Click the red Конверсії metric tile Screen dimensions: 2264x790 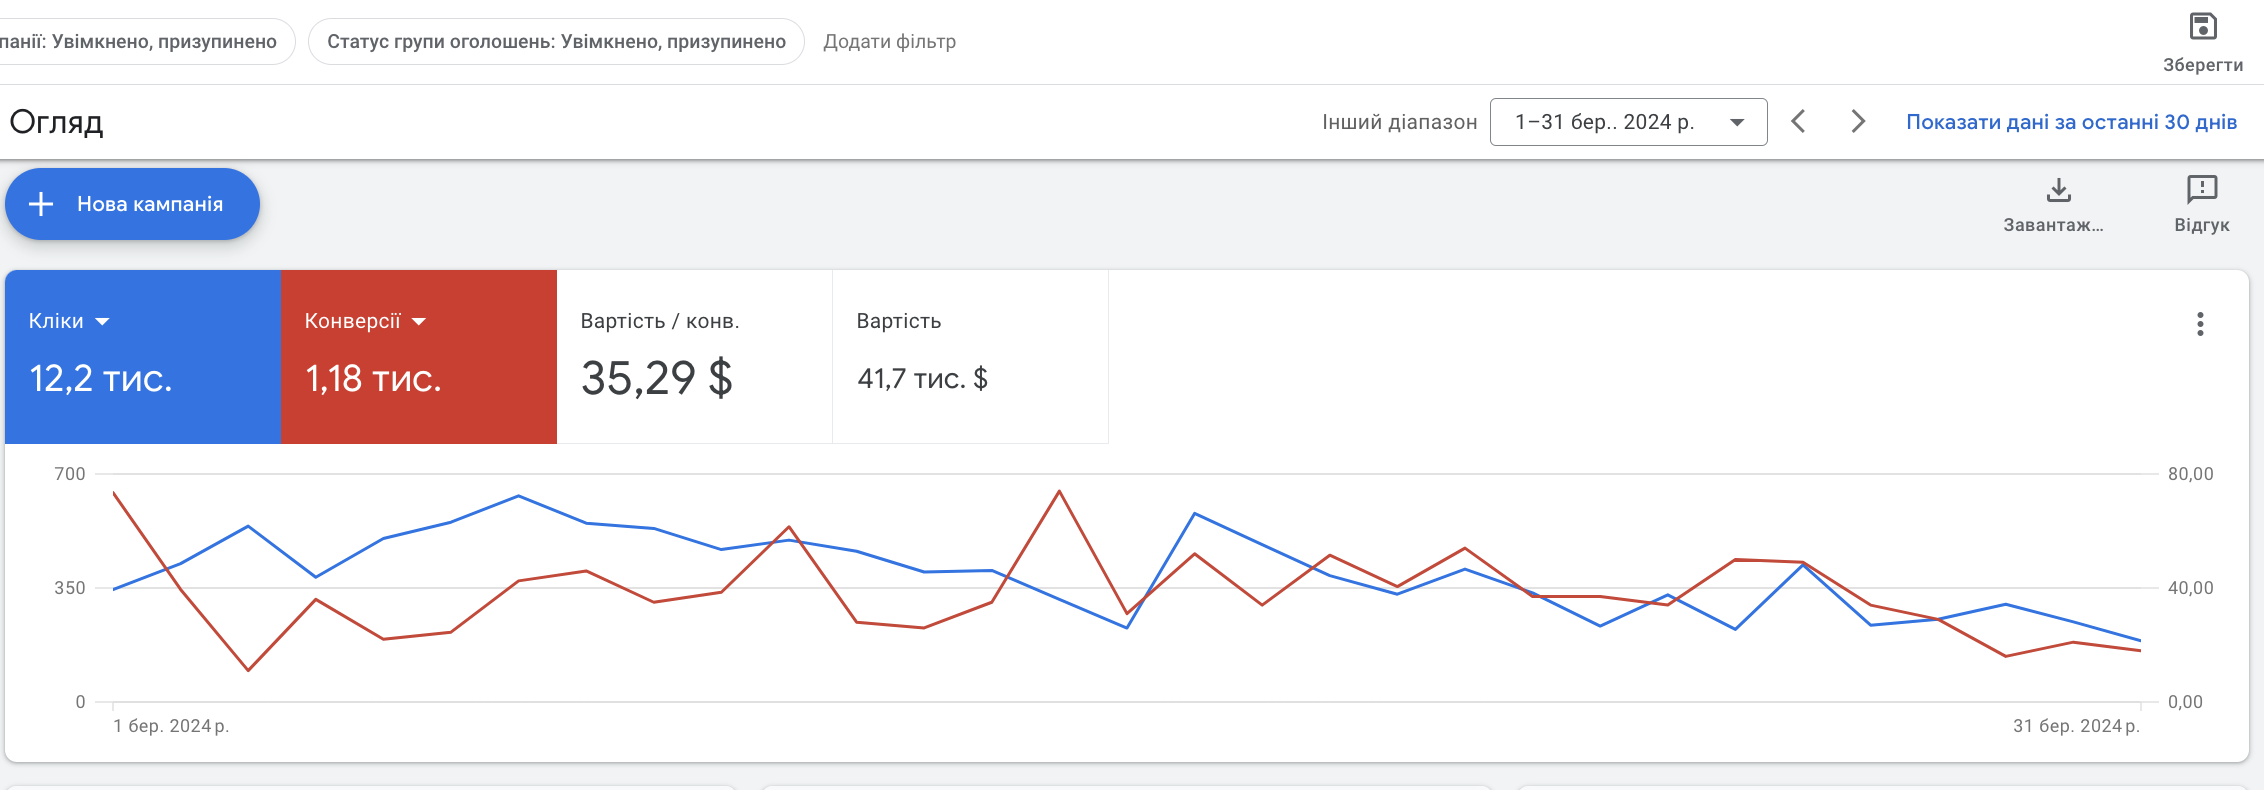coord(419,357)
